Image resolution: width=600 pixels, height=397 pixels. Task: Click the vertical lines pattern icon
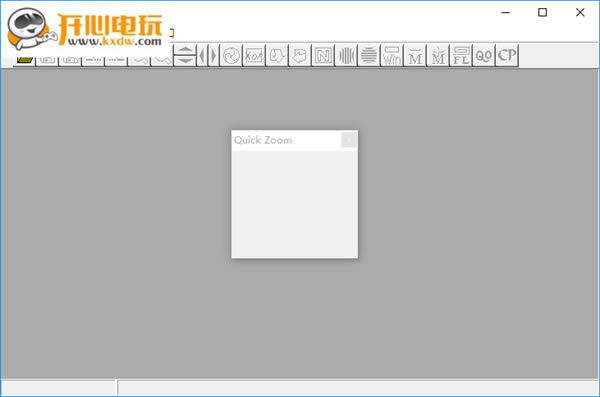click(x=346, y=56)
